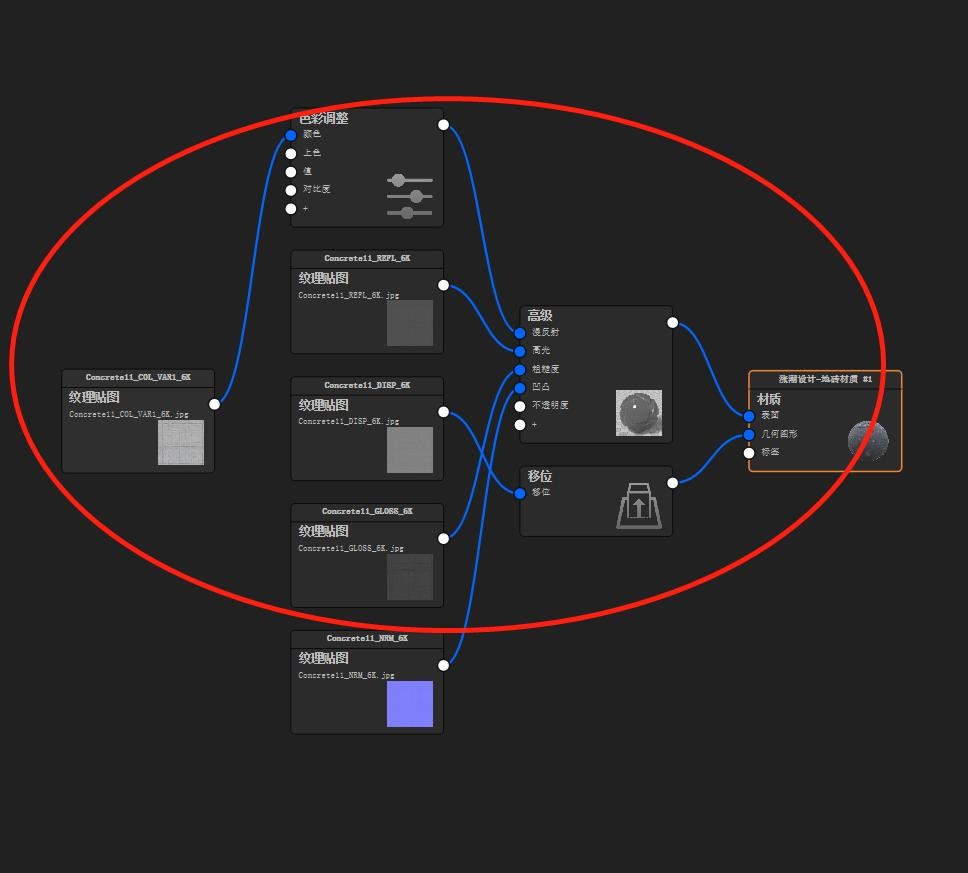Click the output socket of 色彩调整 node
Screen dimensions: 968x873
click(x=443, y=125)
